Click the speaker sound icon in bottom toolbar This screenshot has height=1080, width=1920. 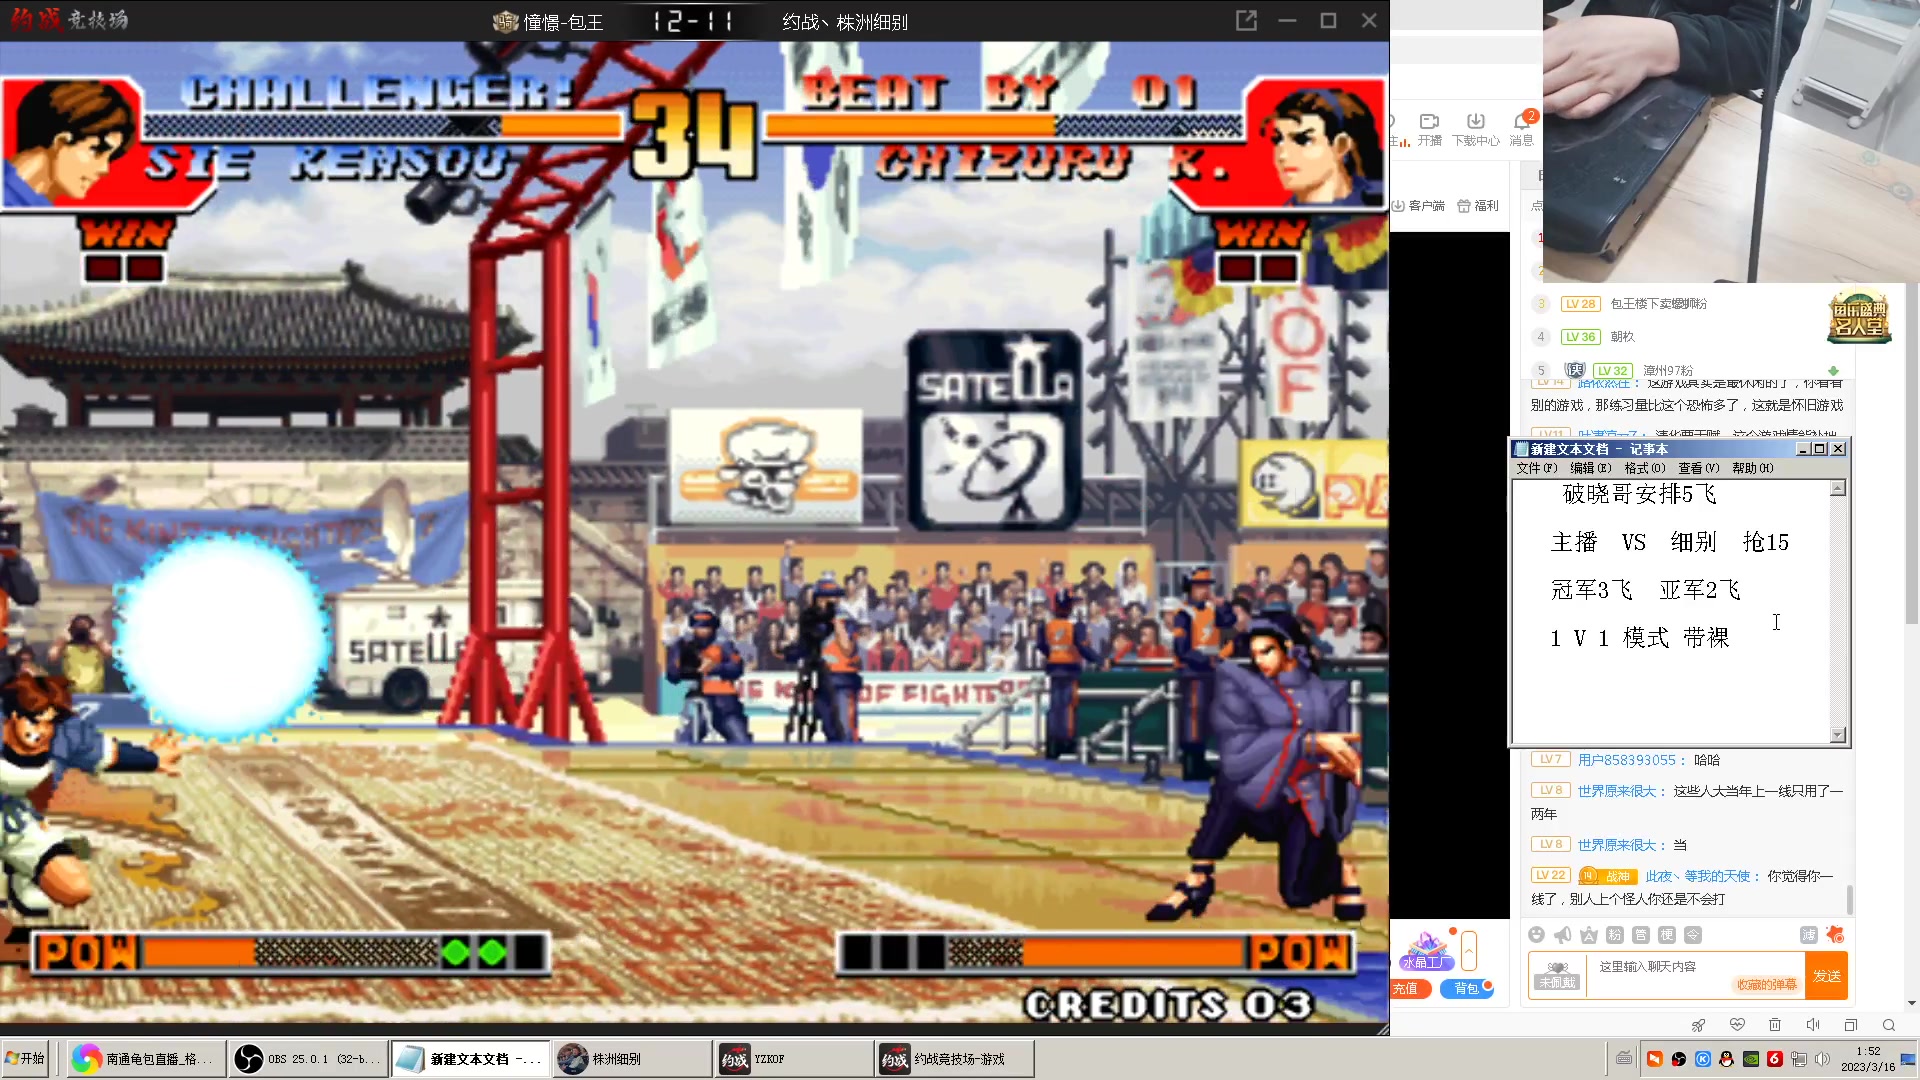(1813, 1025)
